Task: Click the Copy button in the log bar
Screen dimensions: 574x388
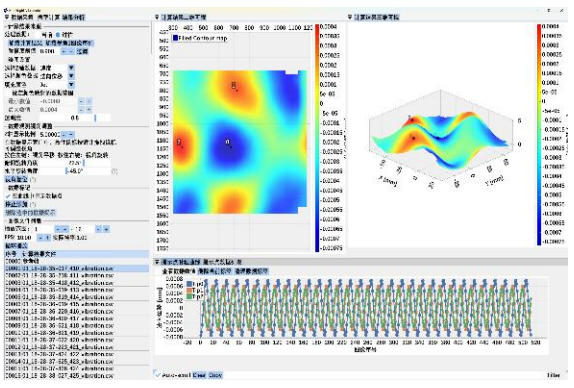Action: (215, 375)
